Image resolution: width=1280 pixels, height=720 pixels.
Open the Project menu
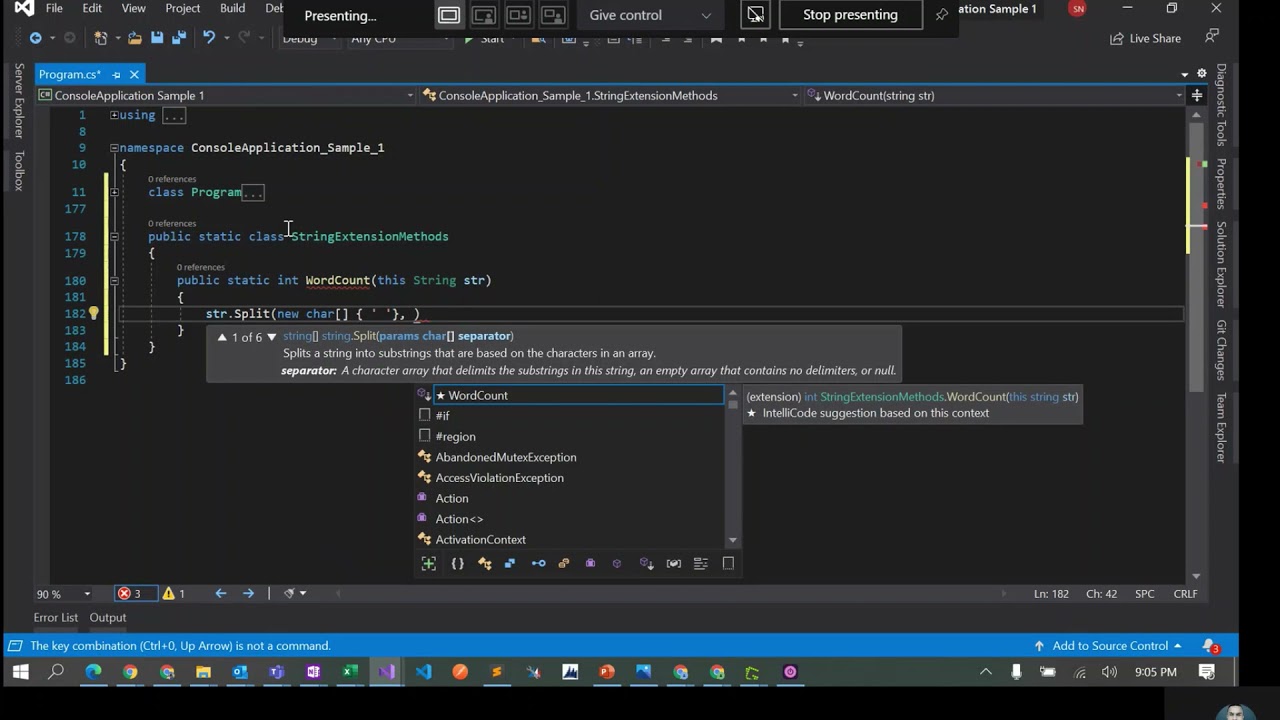tap(183, 8)
